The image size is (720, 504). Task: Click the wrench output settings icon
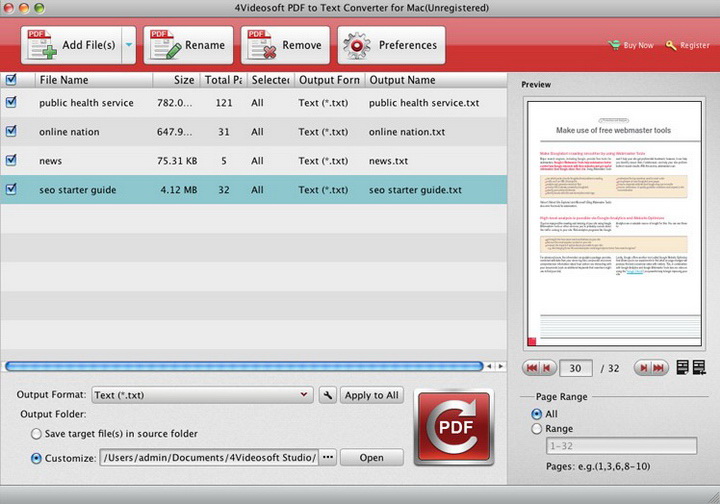[x=327, y=395]
